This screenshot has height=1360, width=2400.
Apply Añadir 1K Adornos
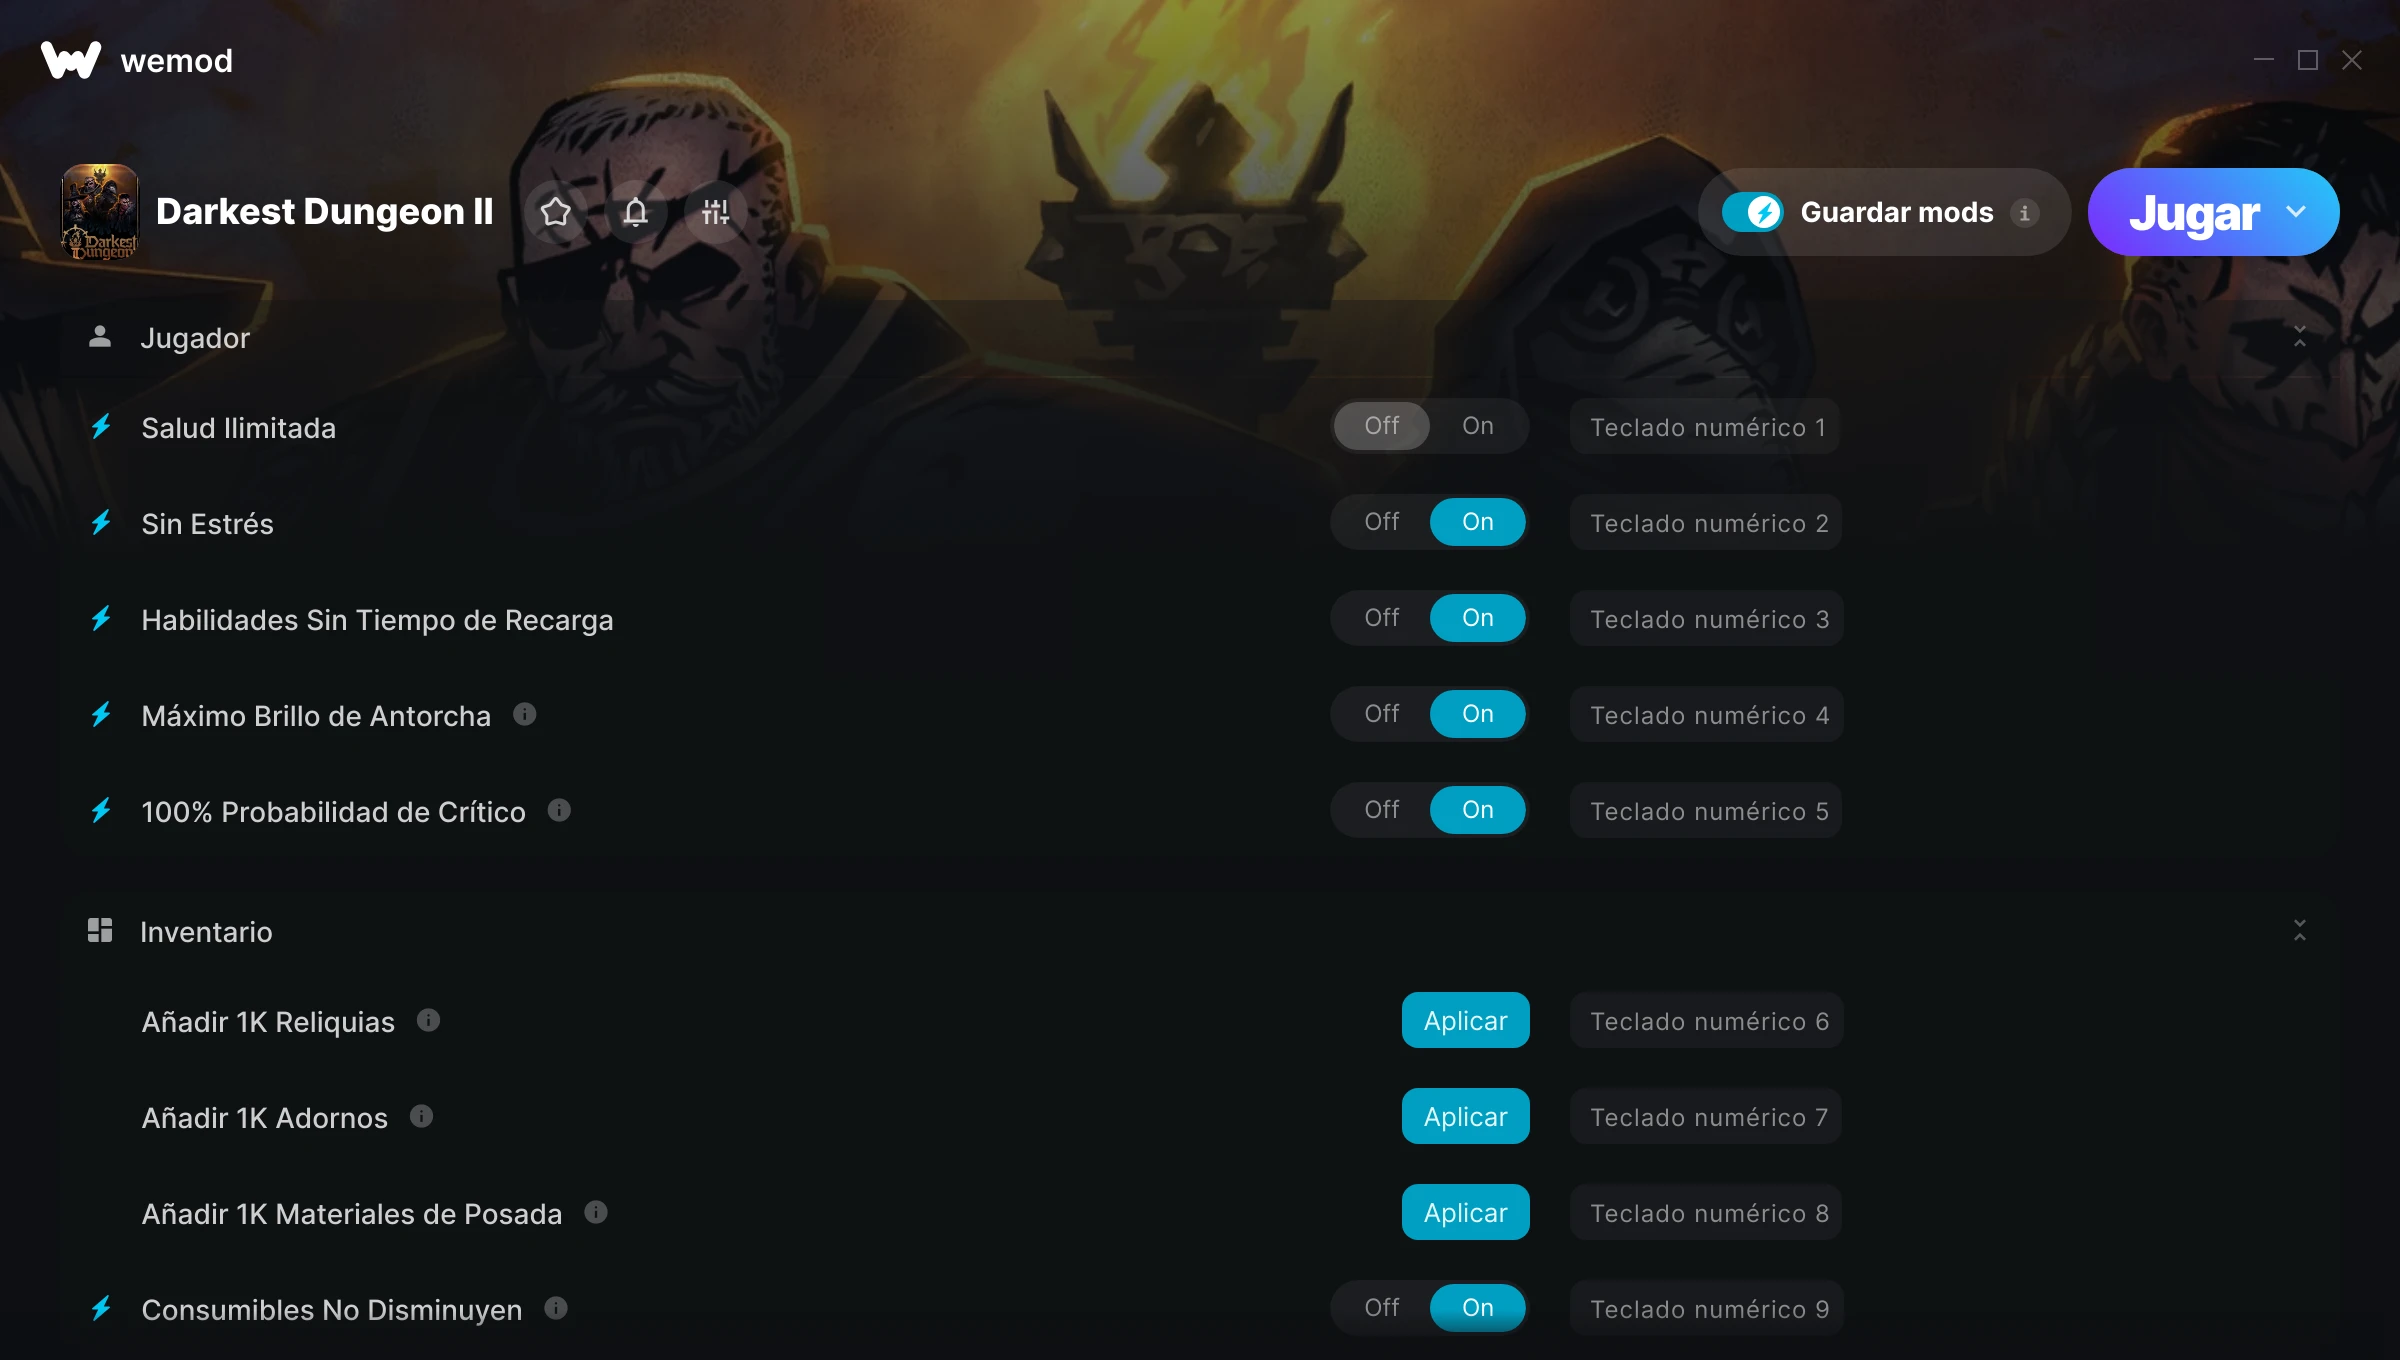[1466, 1116]
